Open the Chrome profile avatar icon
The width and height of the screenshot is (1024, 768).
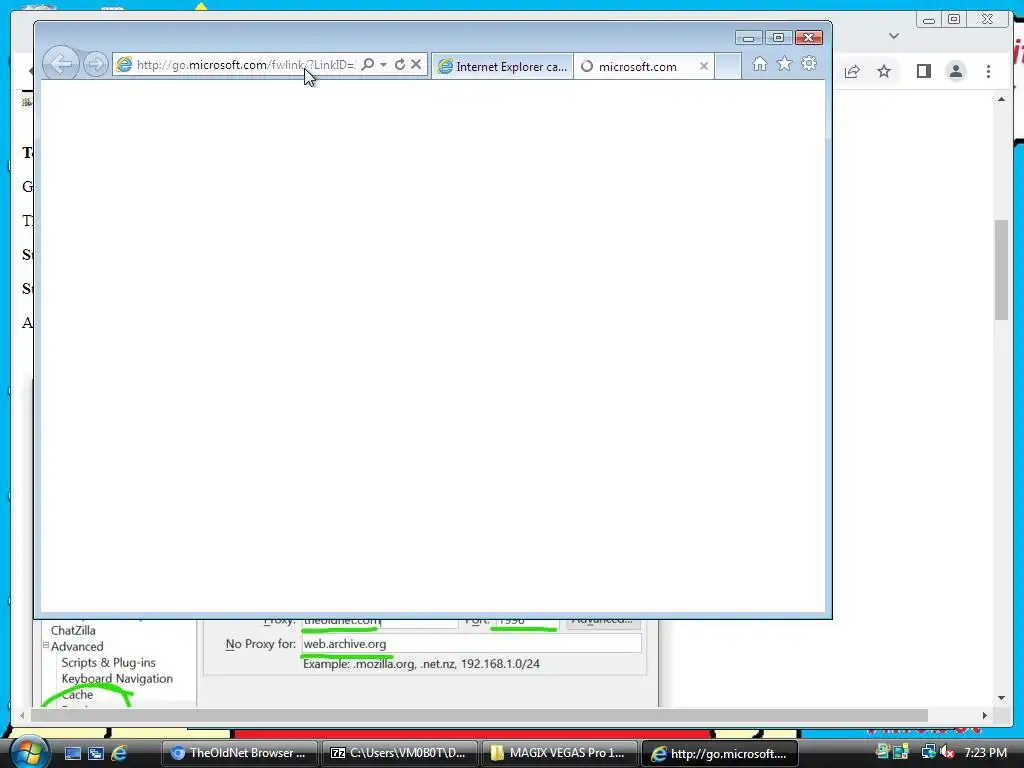(x=956, y=71)
